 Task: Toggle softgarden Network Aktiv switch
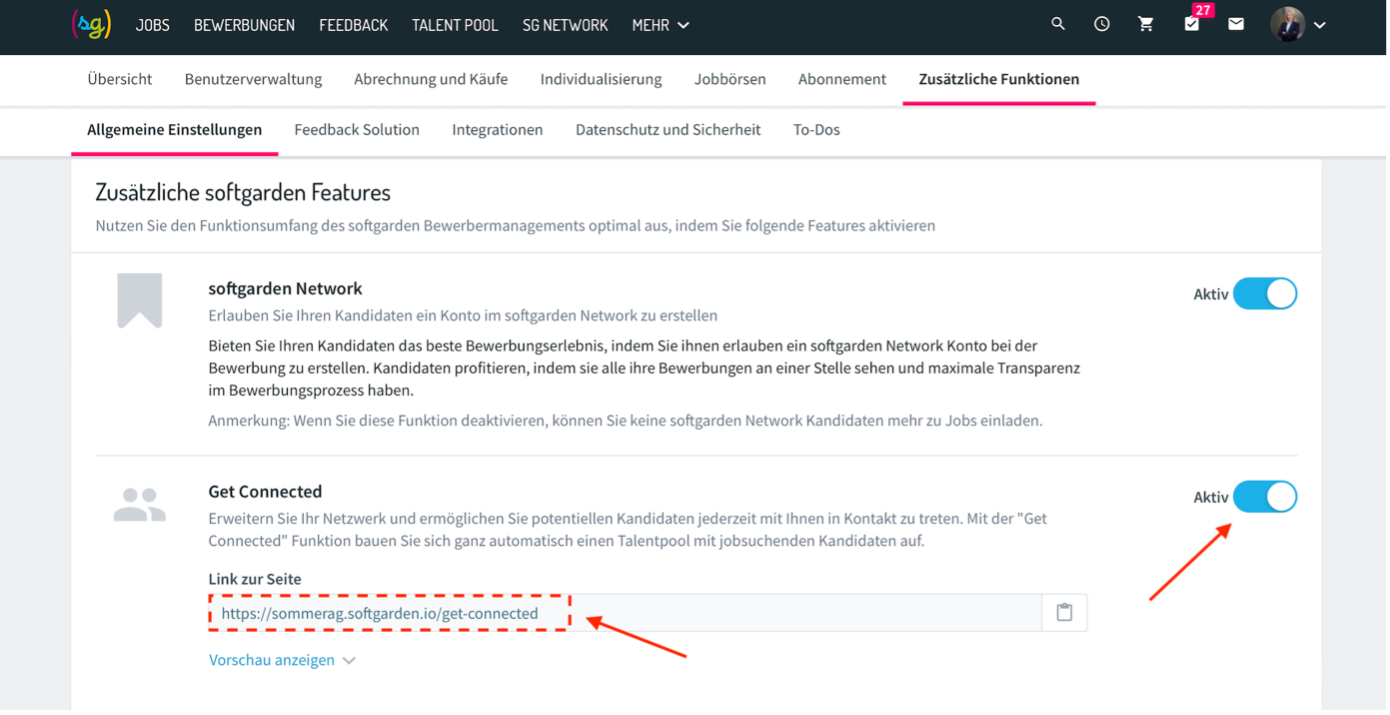[x=1264, y=294]
